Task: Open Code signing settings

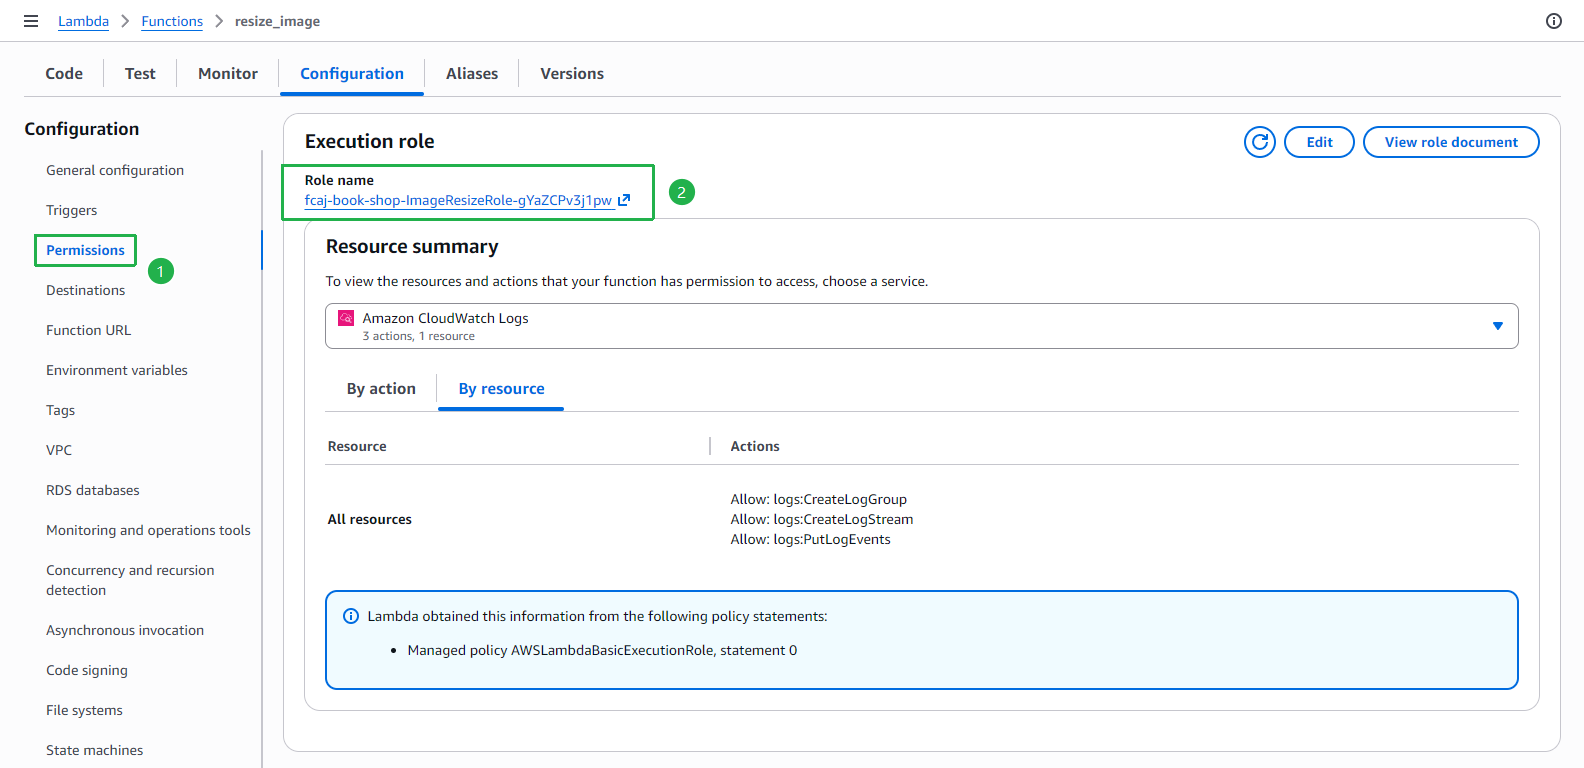Action: (x=87, y=670)
